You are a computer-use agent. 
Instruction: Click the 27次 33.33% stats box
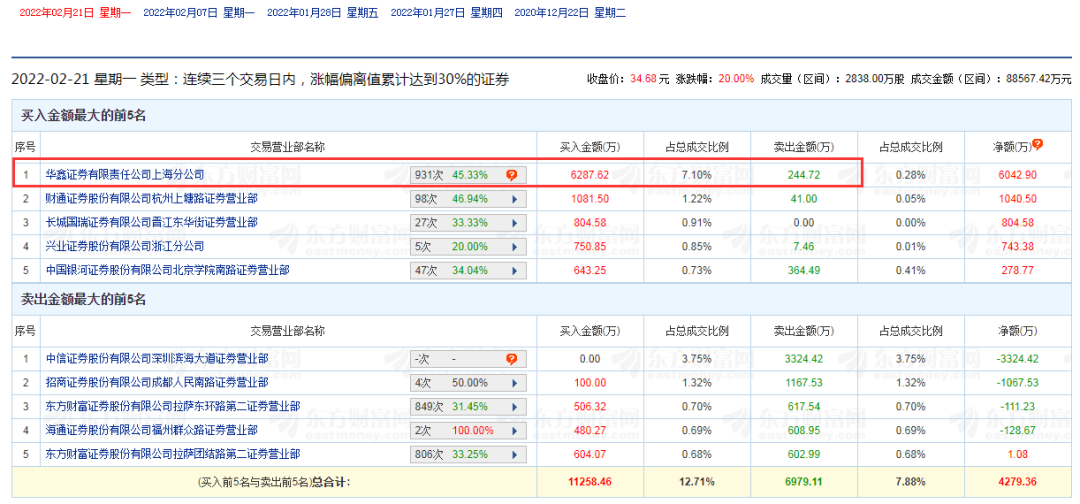(468, 222)
